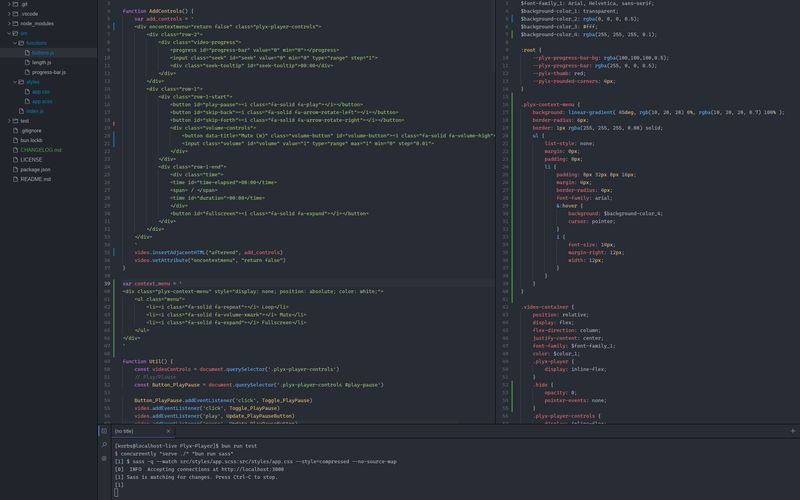Click the folder icon beside node_modules
The height and width of the screenshot is (500, 800).
[x=15, y=23]
